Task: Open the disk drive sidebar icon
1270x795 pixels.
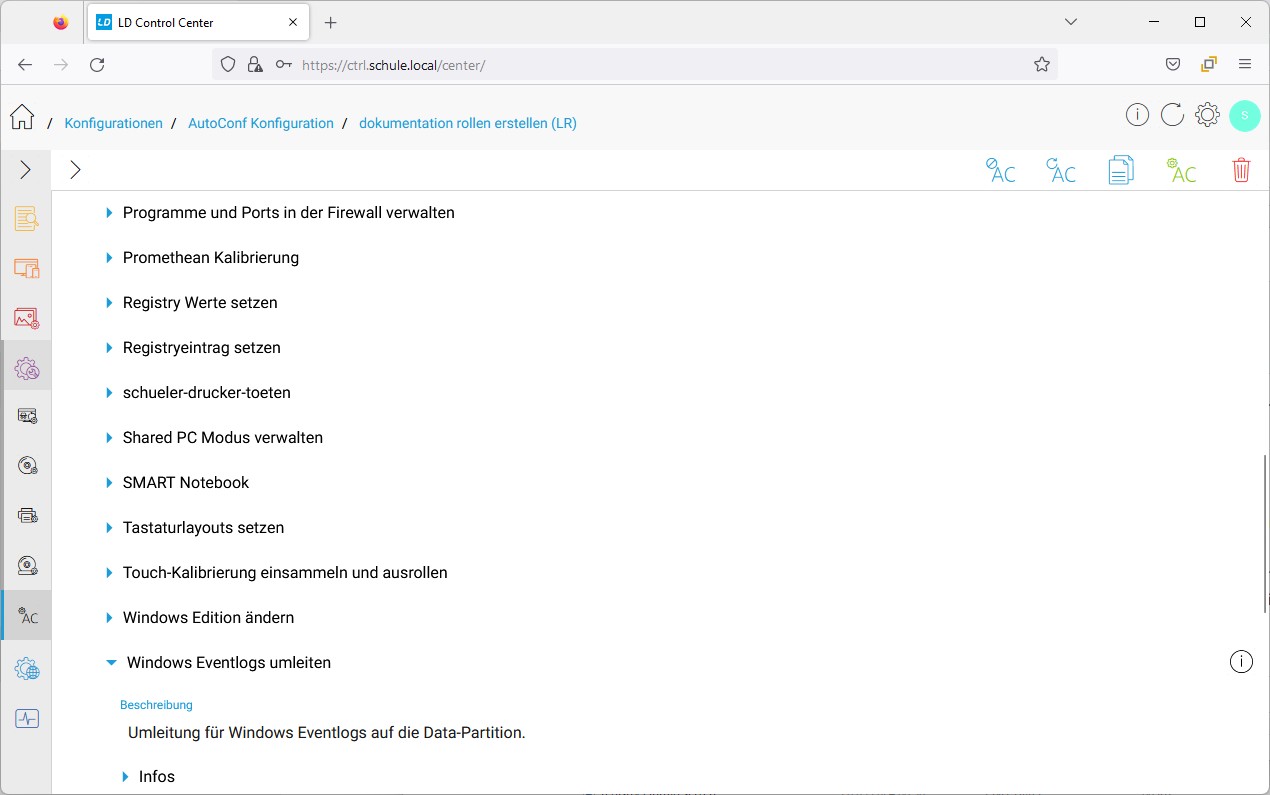Action: tap(27, 566)
